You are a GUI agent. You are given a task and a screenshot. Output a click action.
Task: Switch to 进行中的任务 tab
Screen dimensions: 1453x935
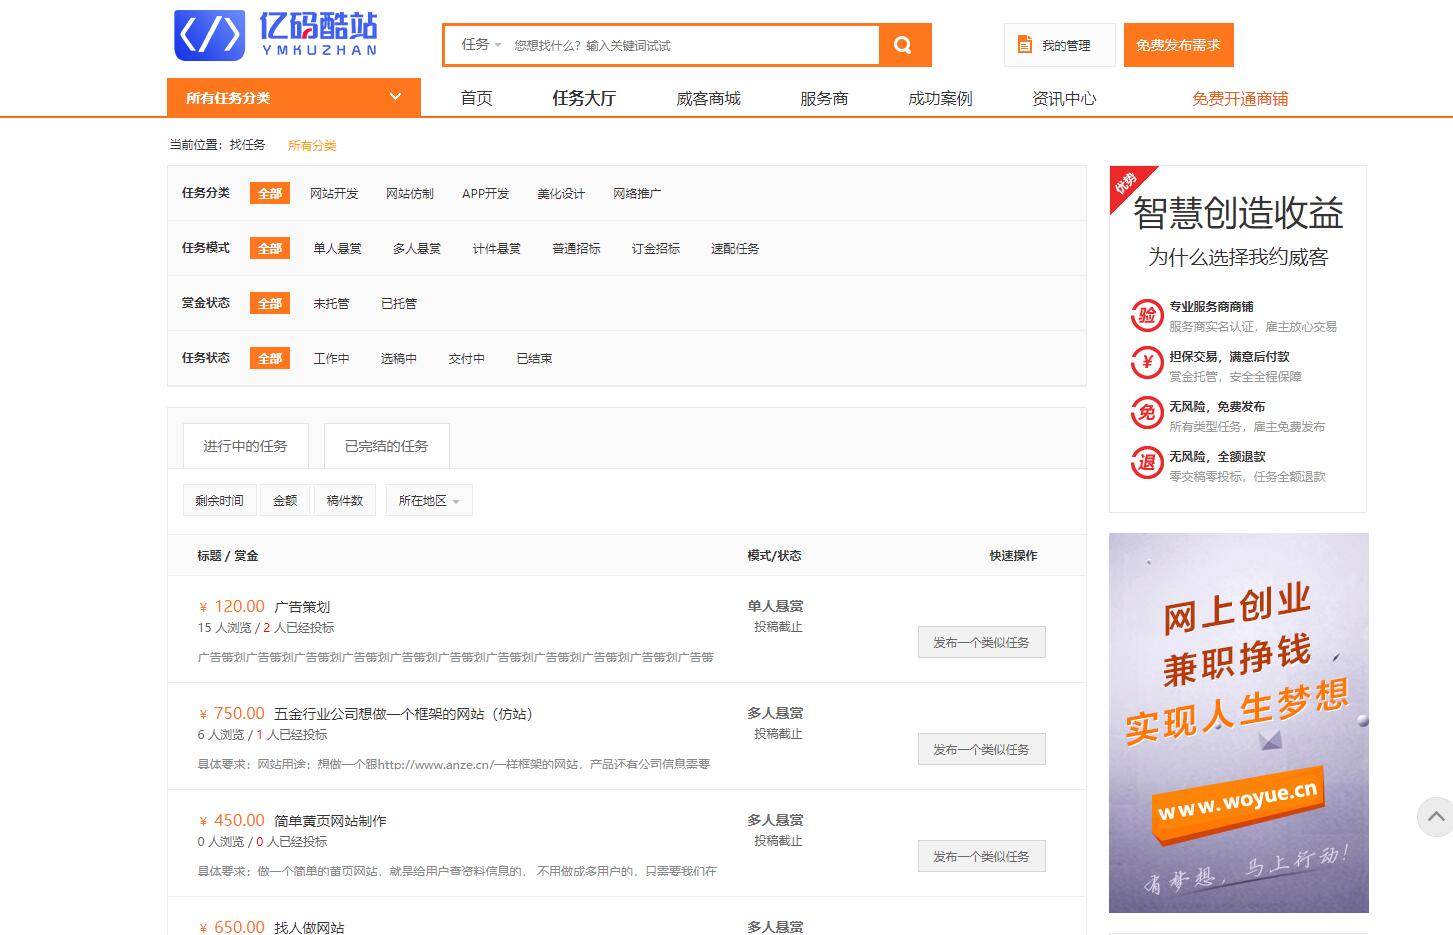tap(245, 446)
